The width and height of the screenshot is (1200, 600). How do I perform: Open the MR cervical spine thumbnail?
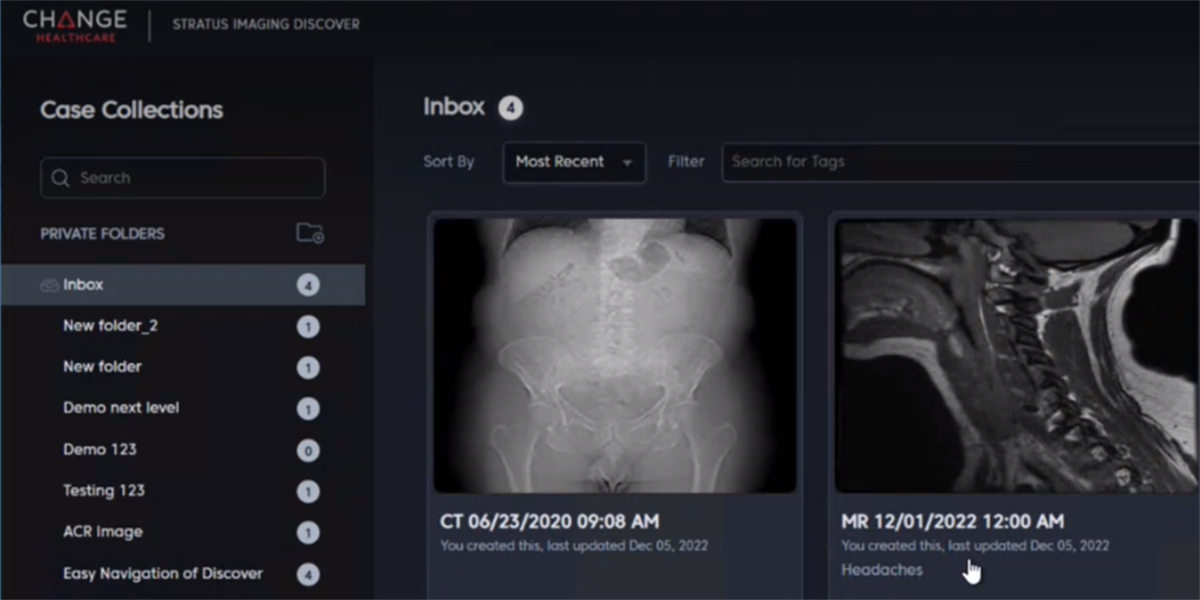pos(1016,355)
